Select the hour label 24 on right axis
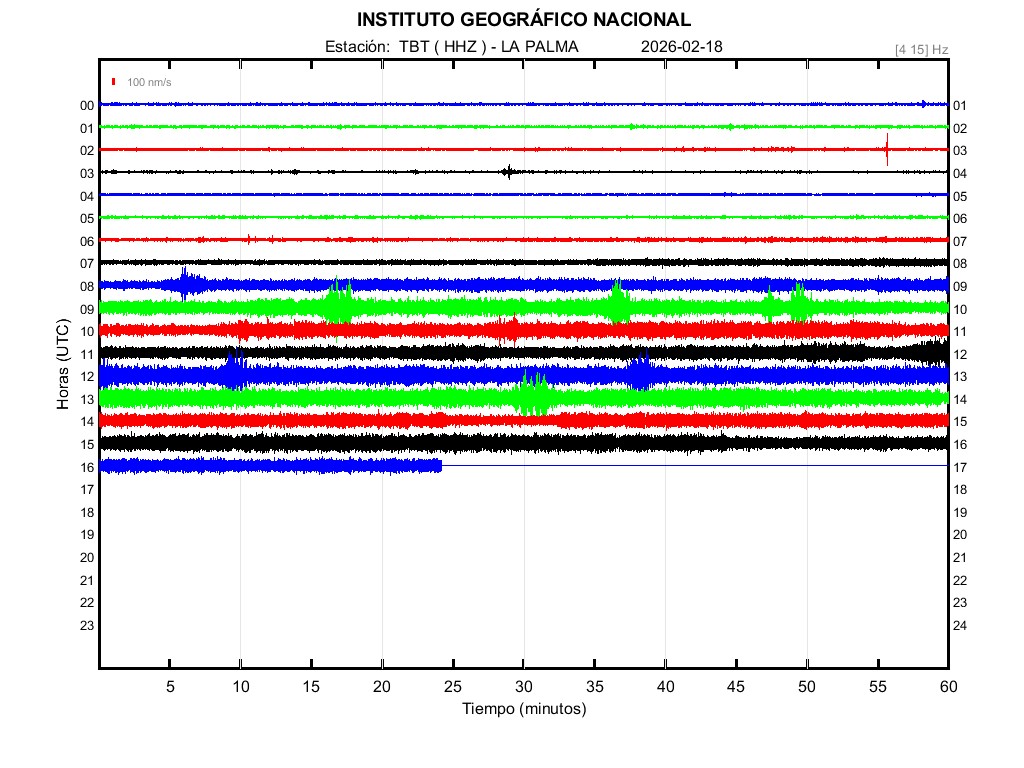1024x768 pixels. 959,625
